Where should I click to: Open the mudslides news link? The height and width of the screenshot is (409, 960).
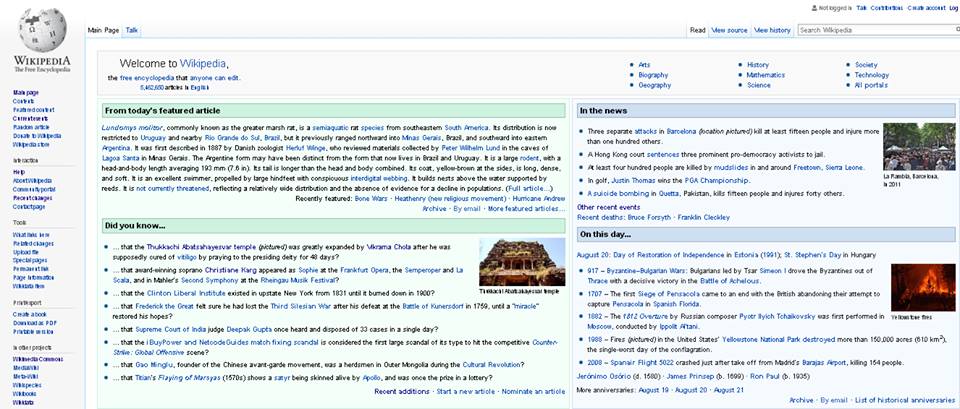pos(730,167)
